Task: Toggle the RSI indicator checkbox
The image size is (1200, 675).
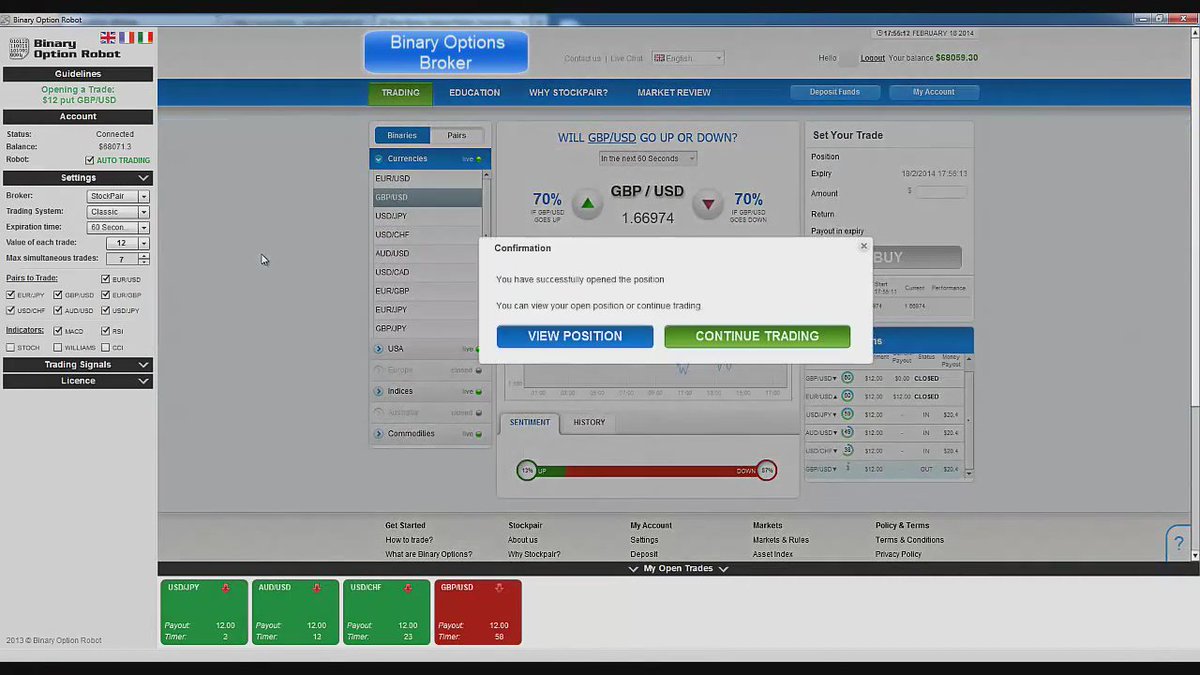Action: [106, 331]
